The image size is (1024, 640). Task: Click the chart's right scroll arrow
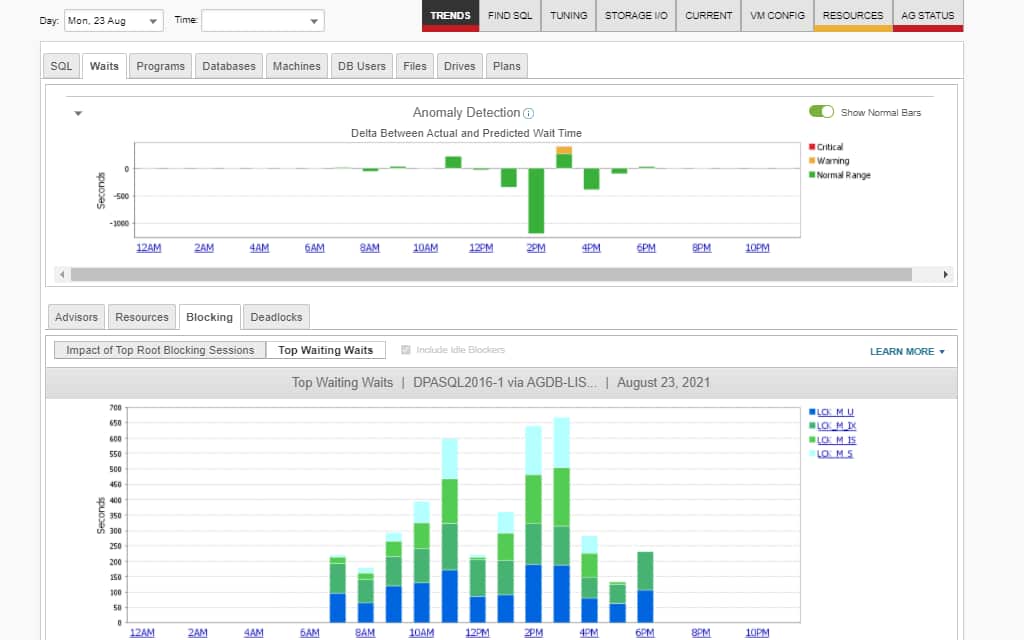(947, 274)
